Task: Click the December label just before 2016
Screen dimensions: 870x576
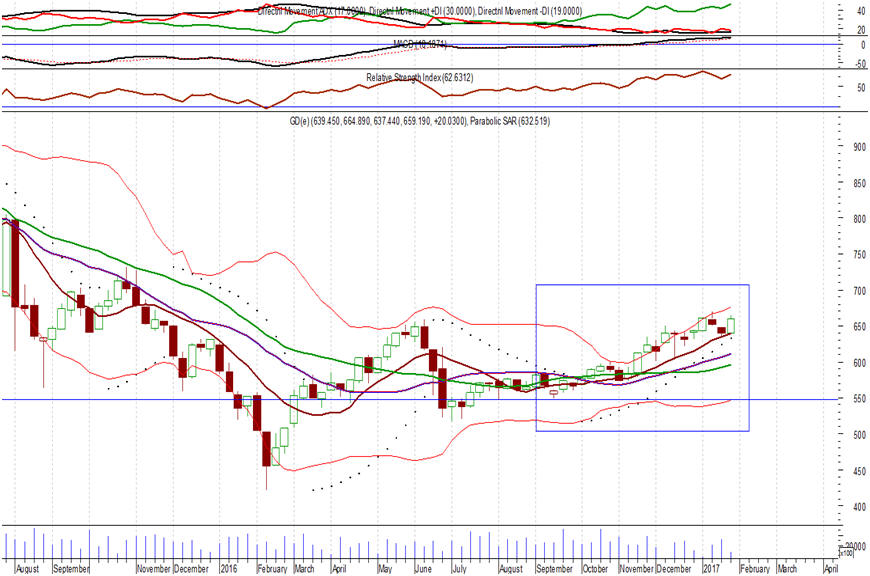Action: [191, 569]
